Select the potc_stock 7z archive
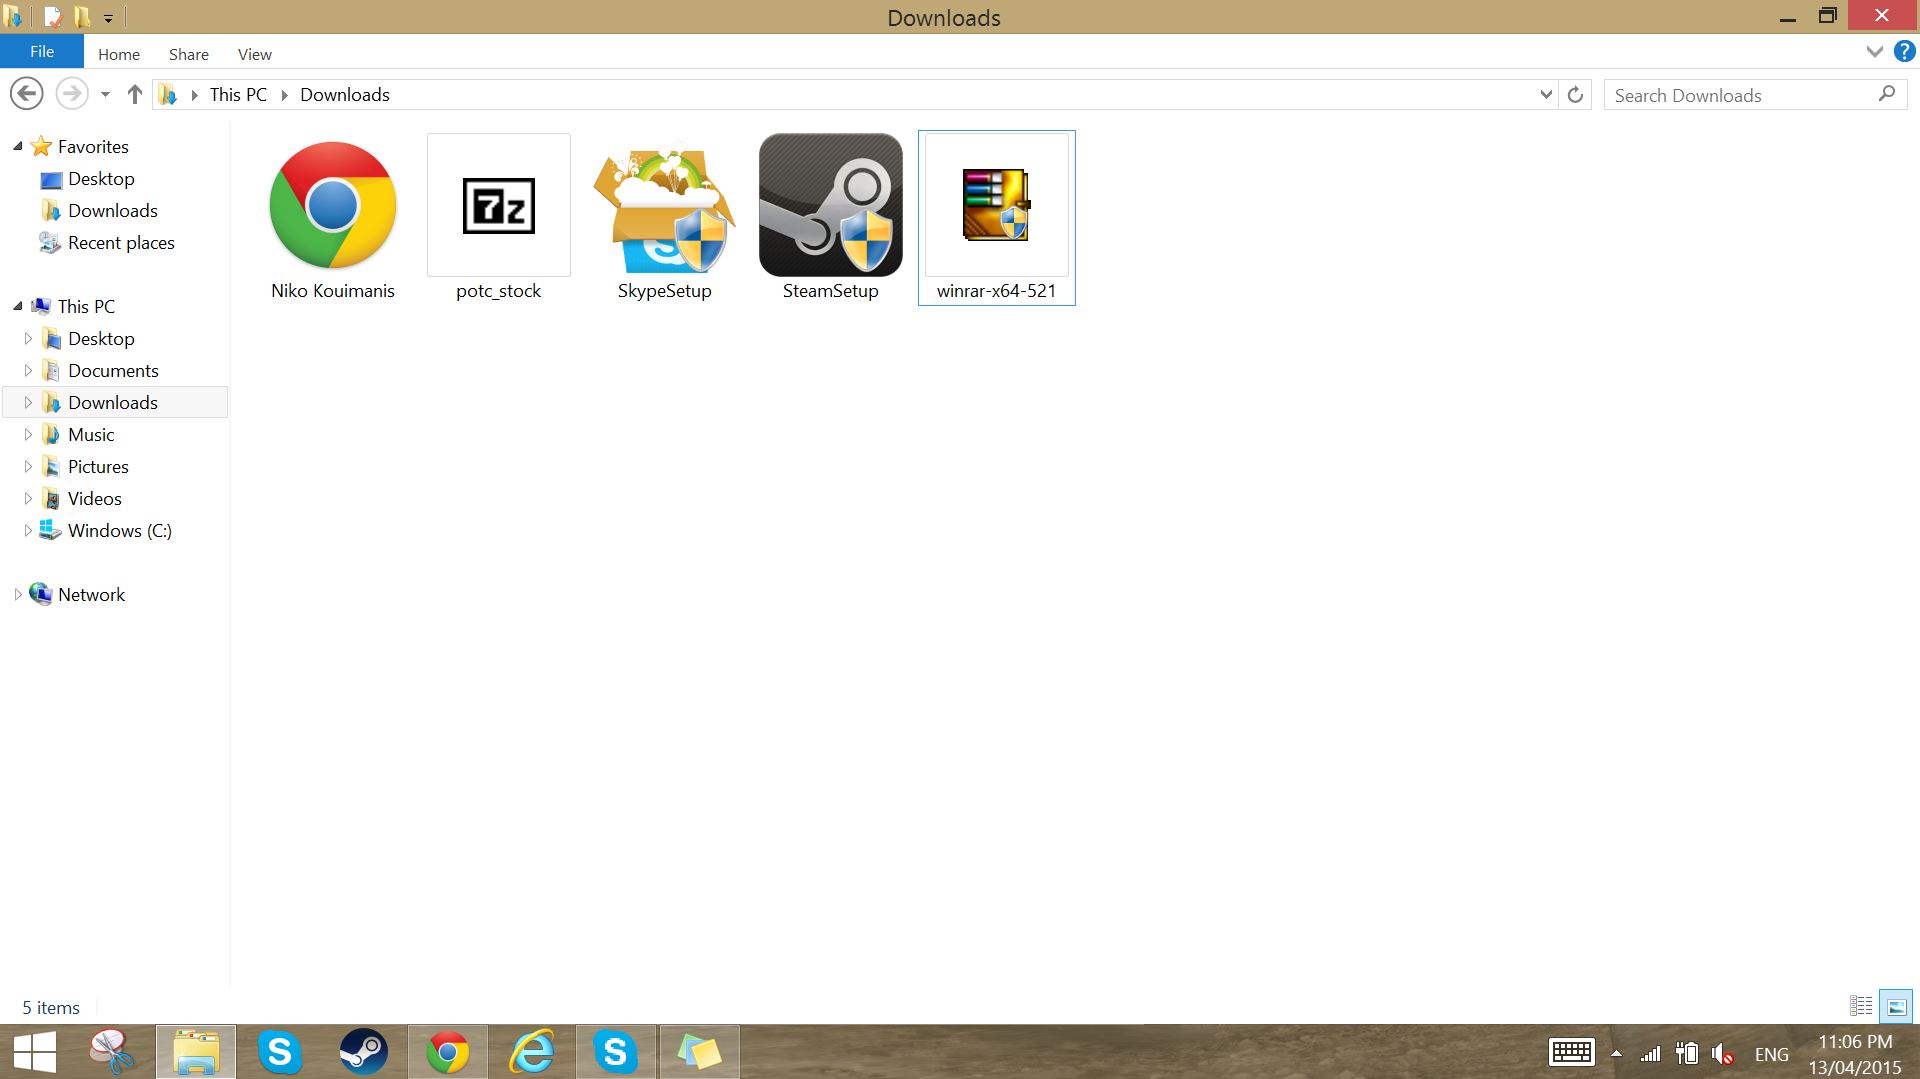The width and height of the screenshot is (1920, 1079). 499,205
